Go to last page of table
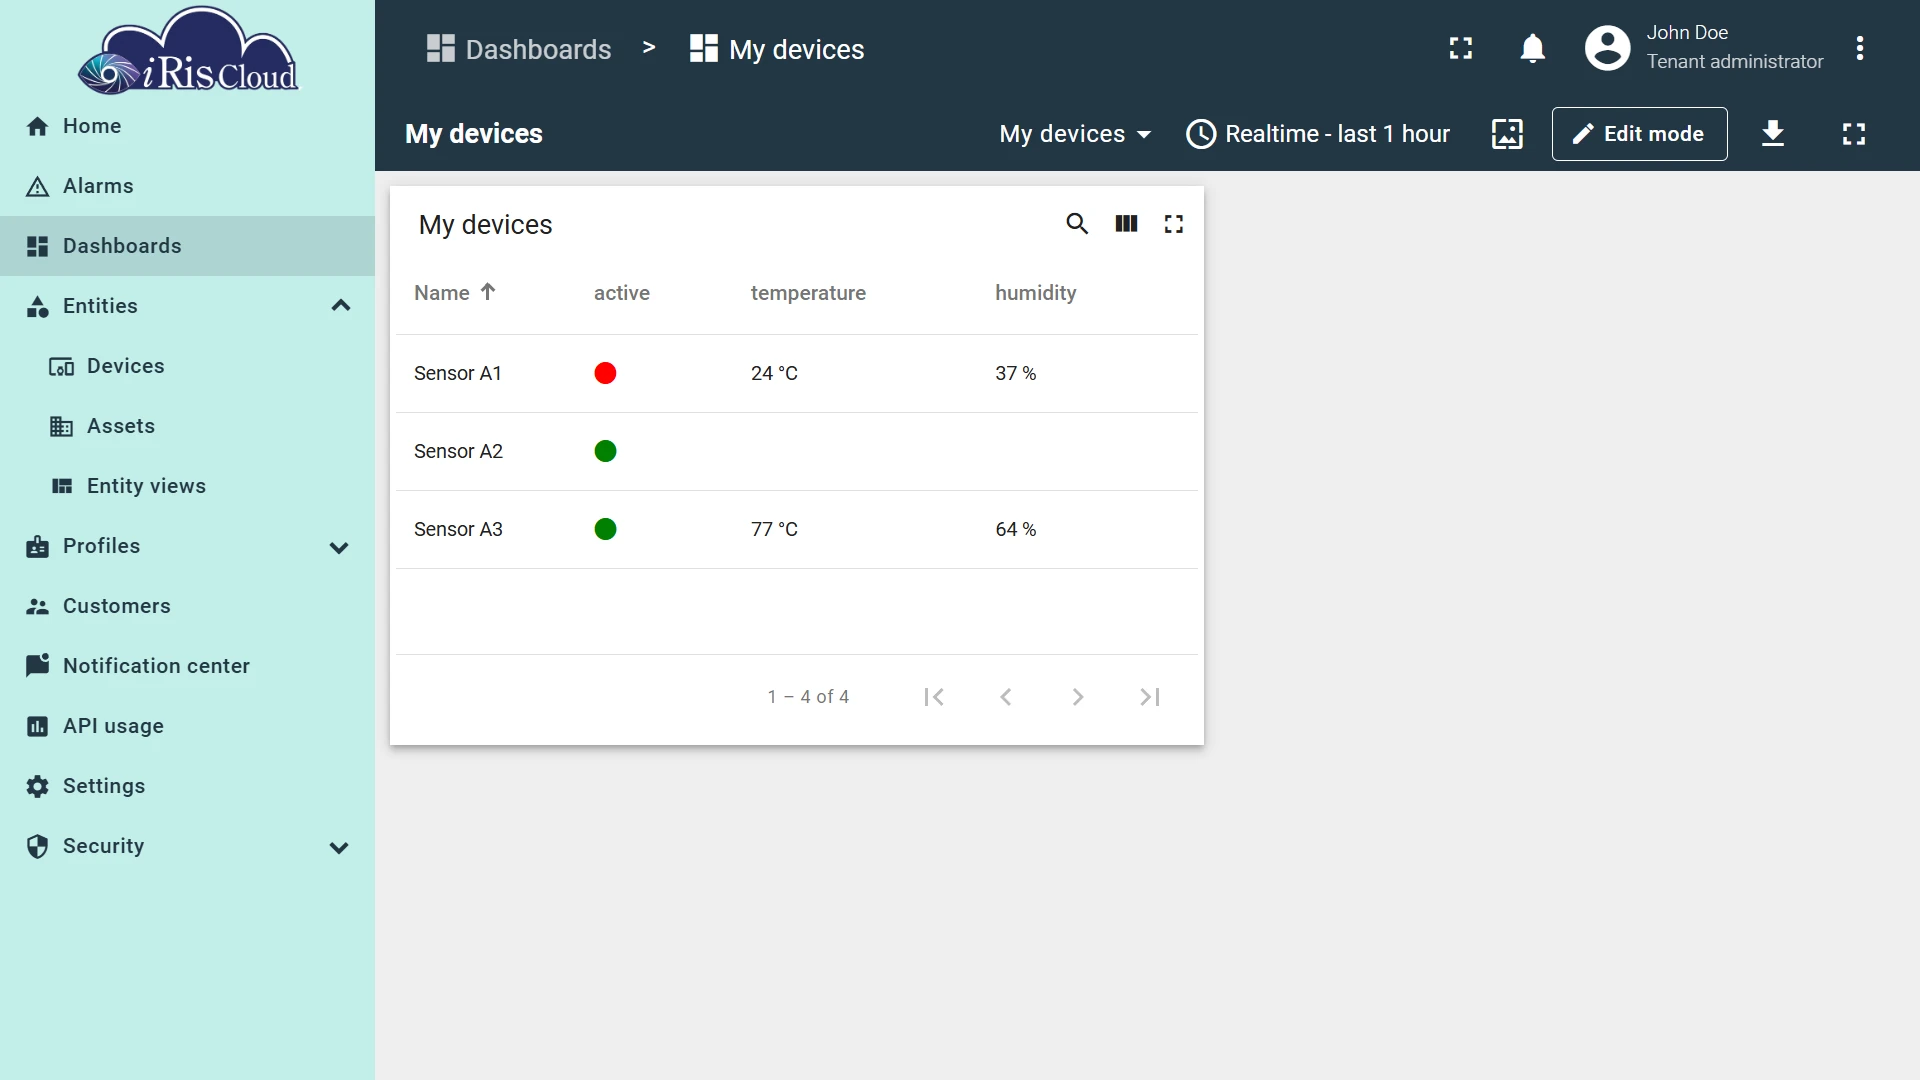 click(1150, 697)
